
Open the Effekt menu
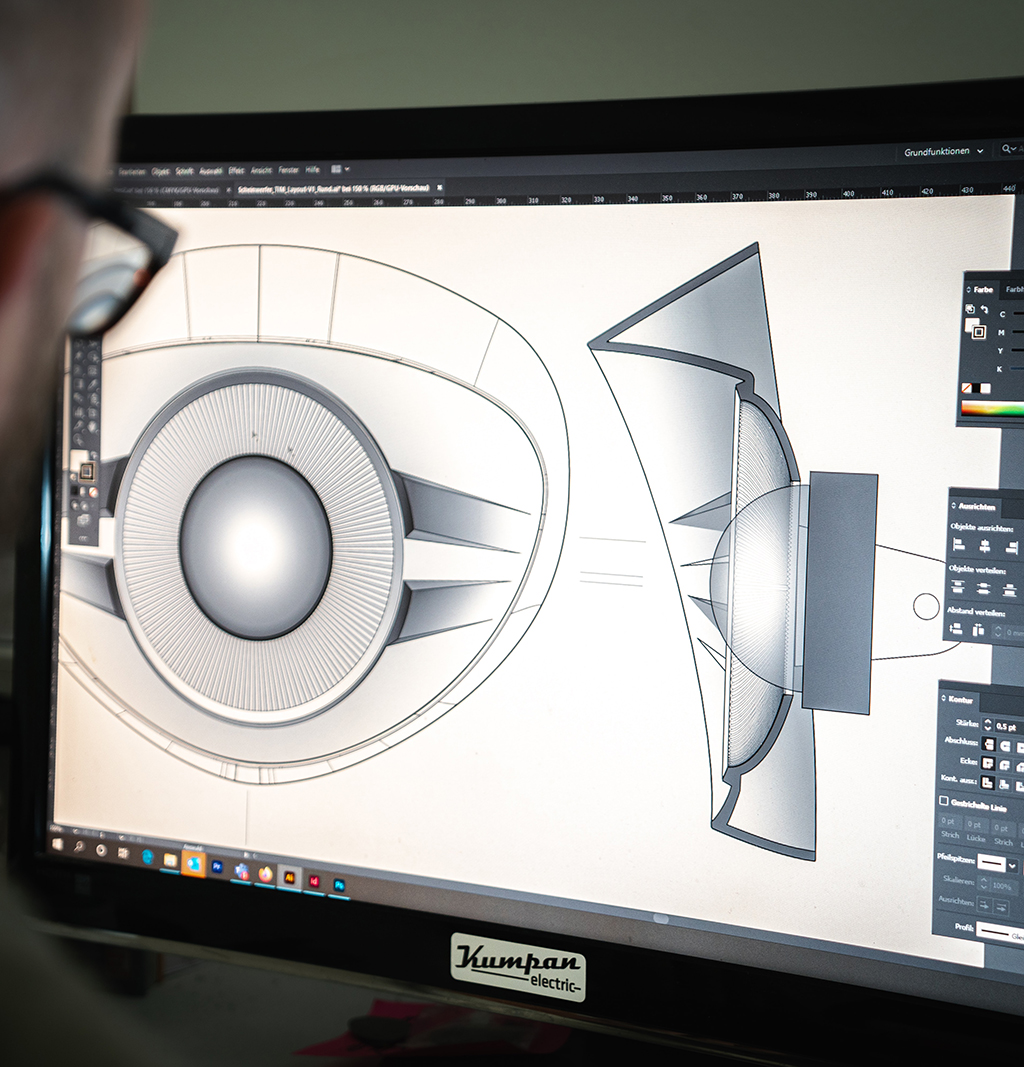236,170
